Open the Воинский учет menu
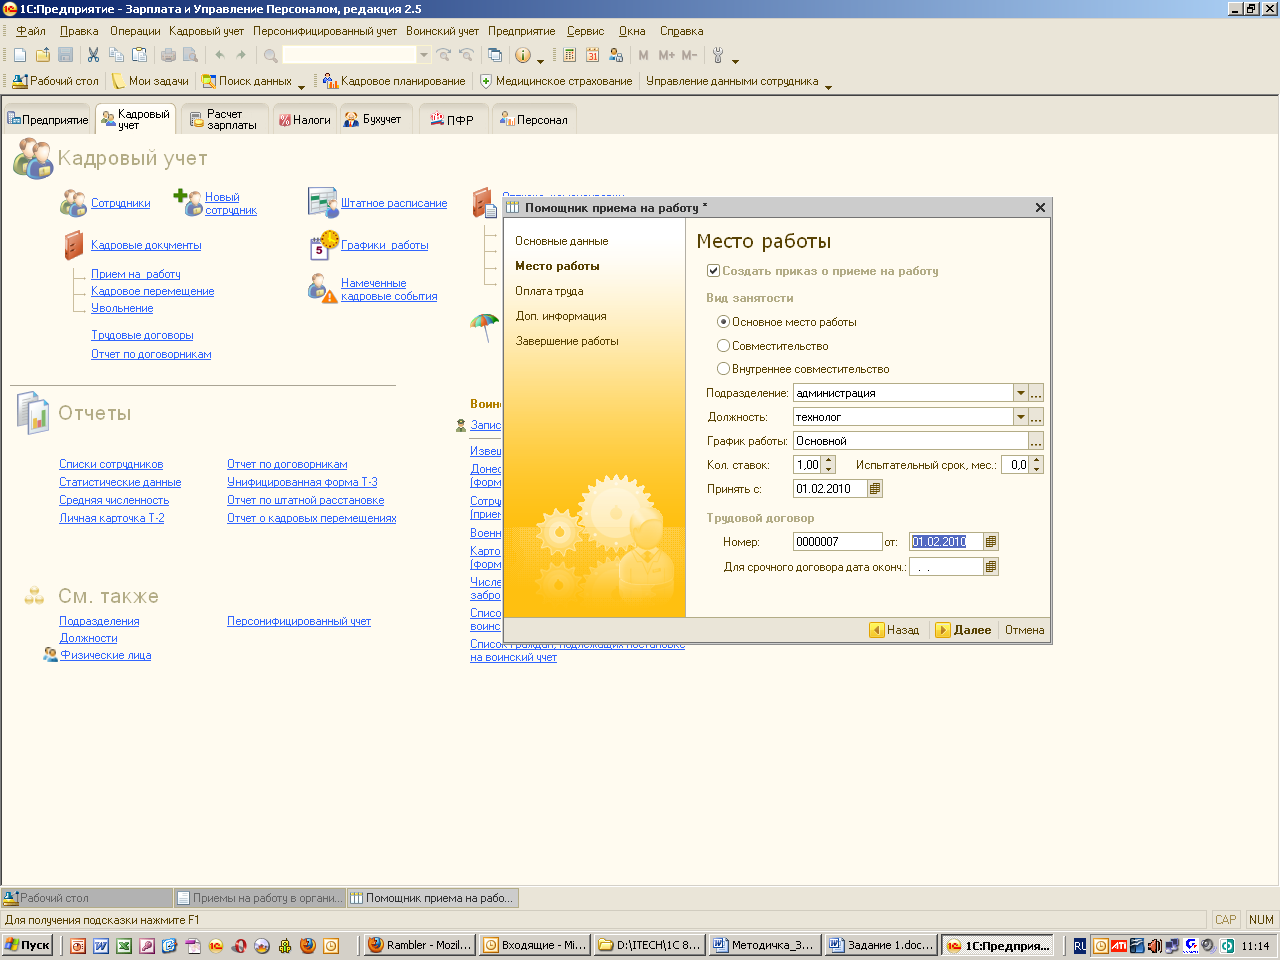Image resolution: width=1280 pixels, height=960 pixels. click(x=442, y=31)
